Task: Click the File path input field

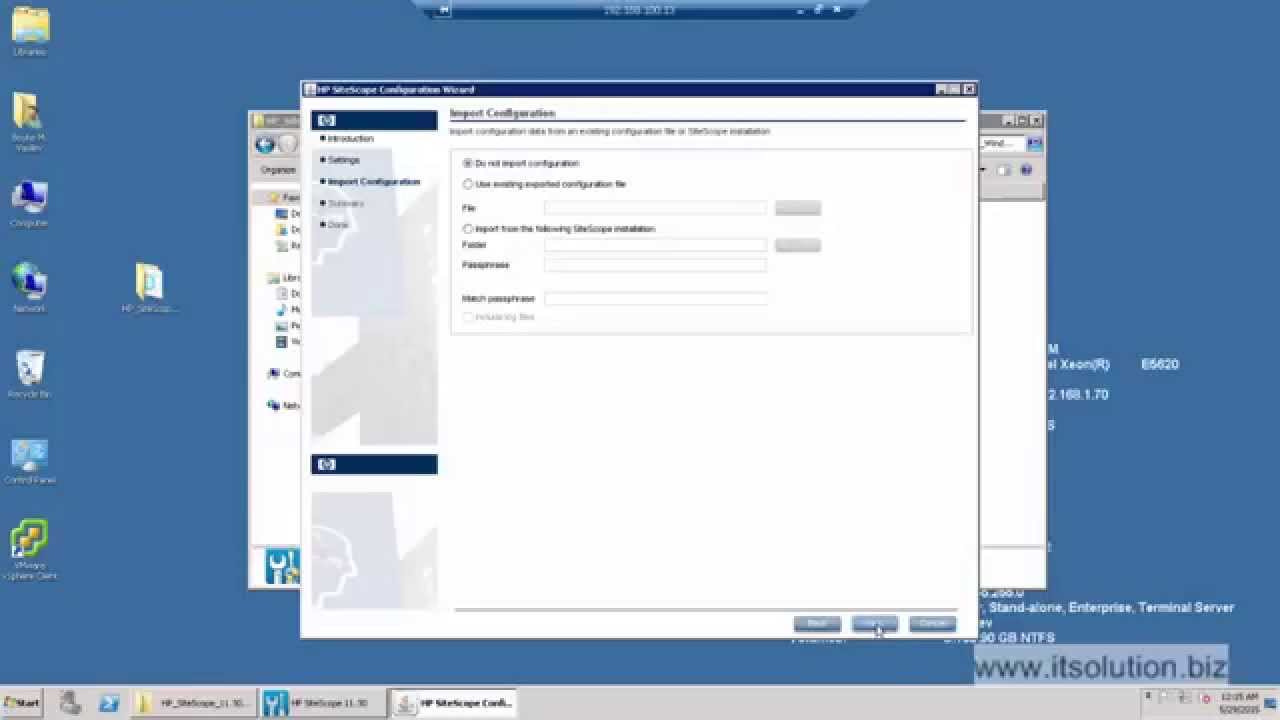Action: coord(655,208)
